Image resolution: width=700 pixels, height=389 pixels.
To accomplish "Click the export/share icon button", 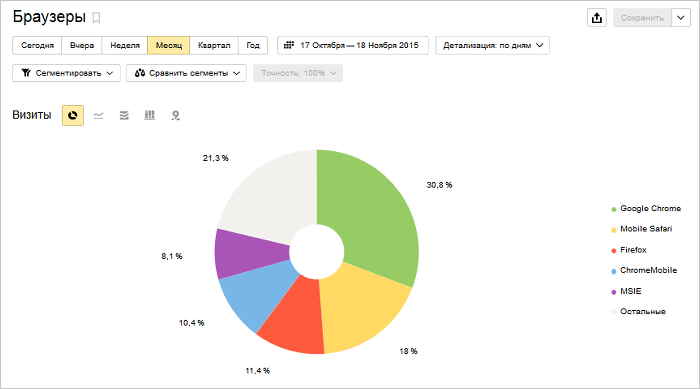I will [x=596, y=18].
